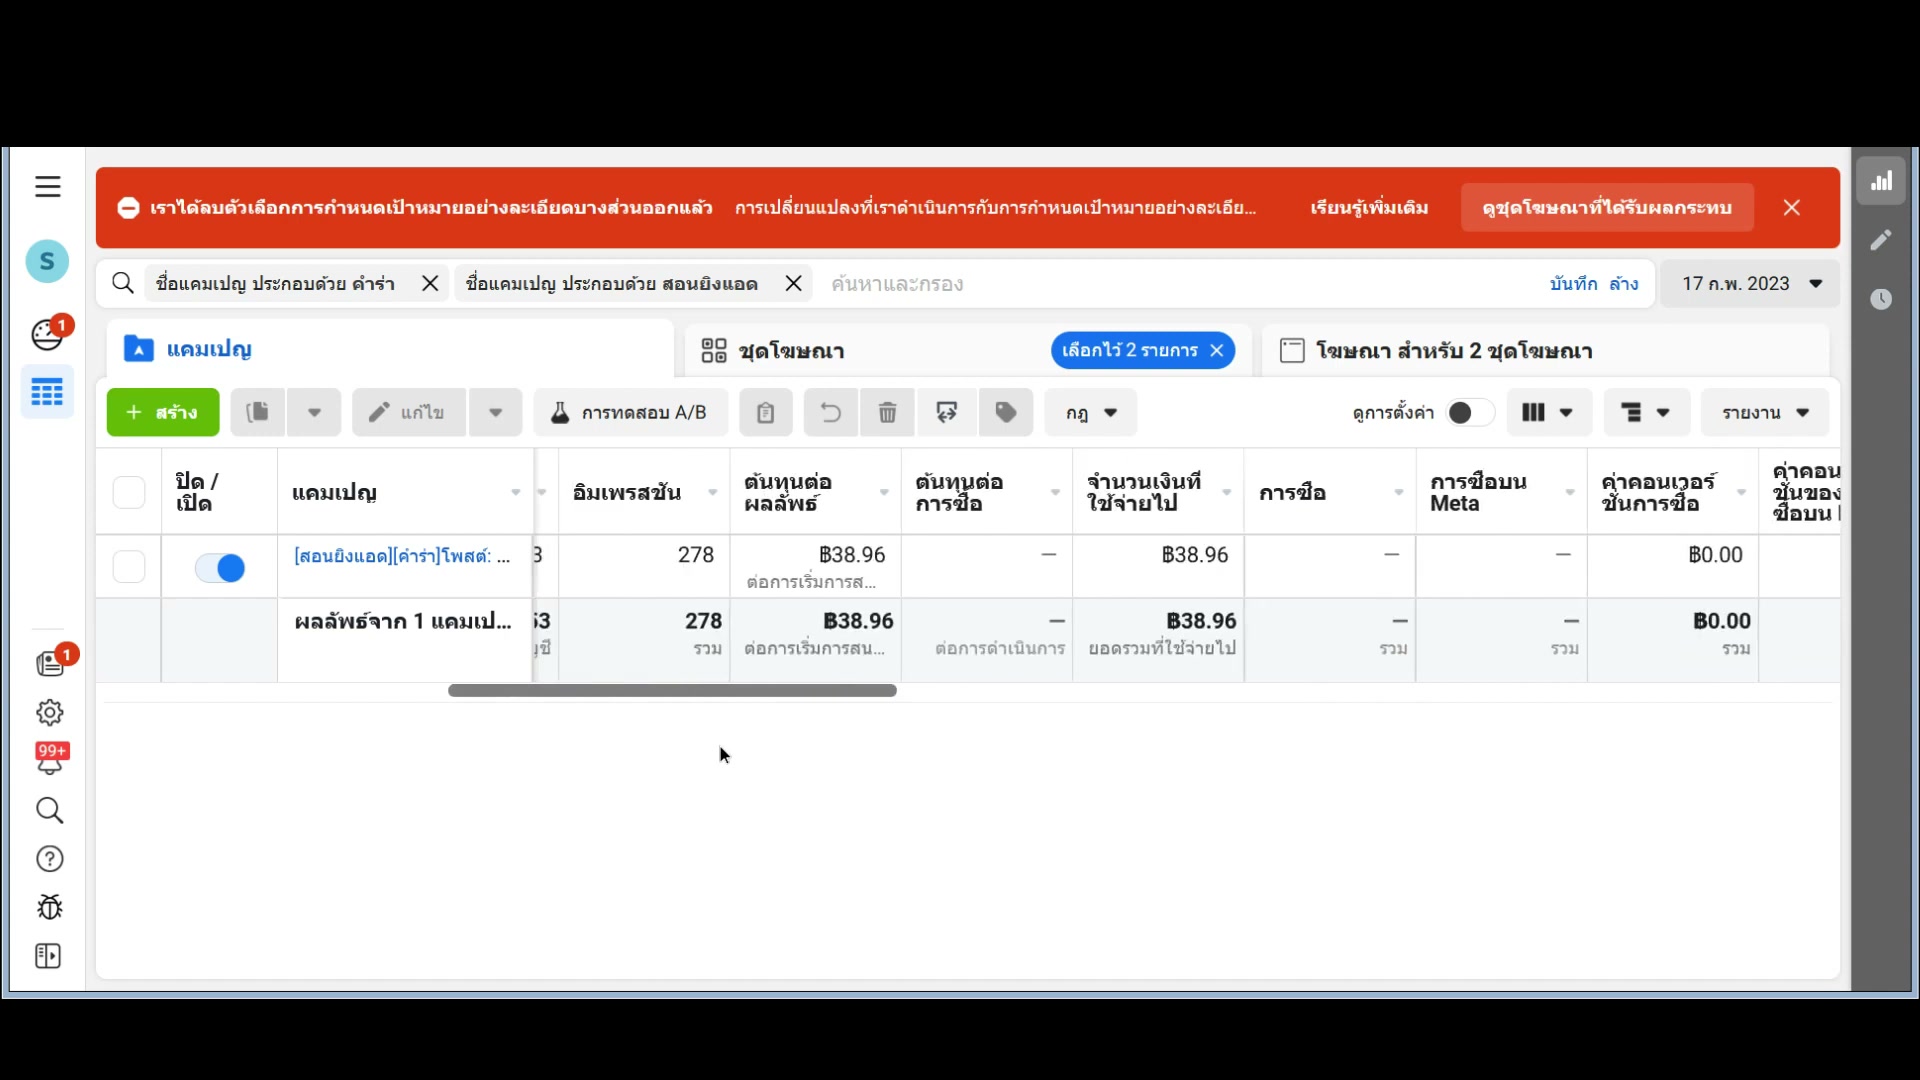The image size is (1920, 1080).
Task: Click the tag label icon
Action: (1006, 413)
